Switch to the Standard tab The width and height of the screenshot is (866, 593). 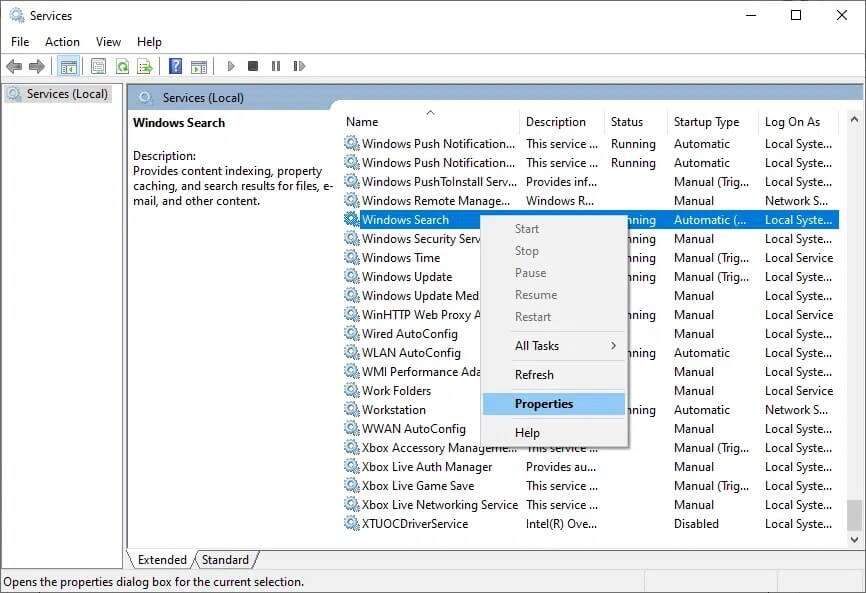[x=225, y=560]
